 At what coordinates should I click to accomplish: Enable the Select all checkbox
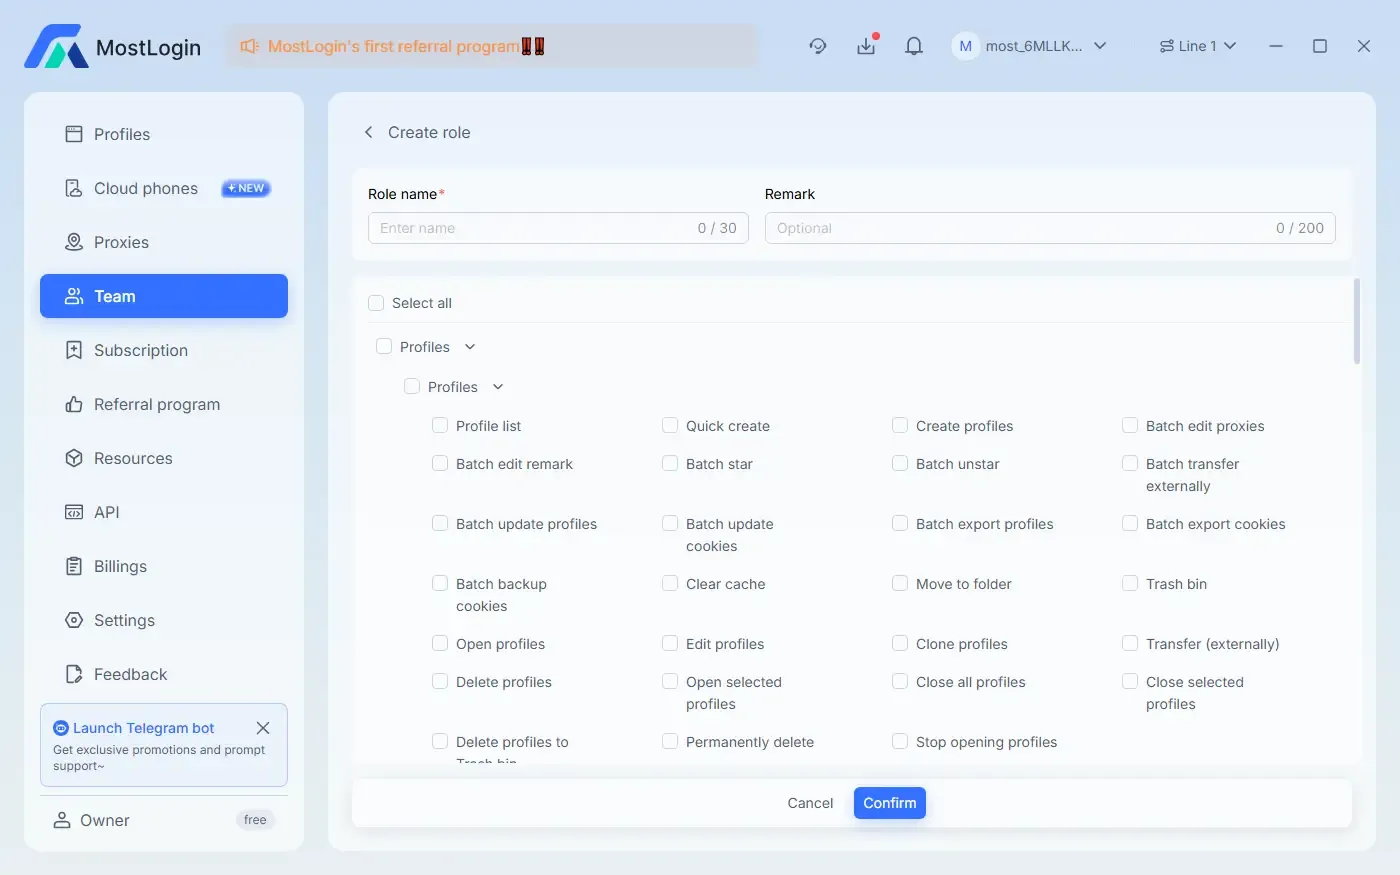point(375,302)
